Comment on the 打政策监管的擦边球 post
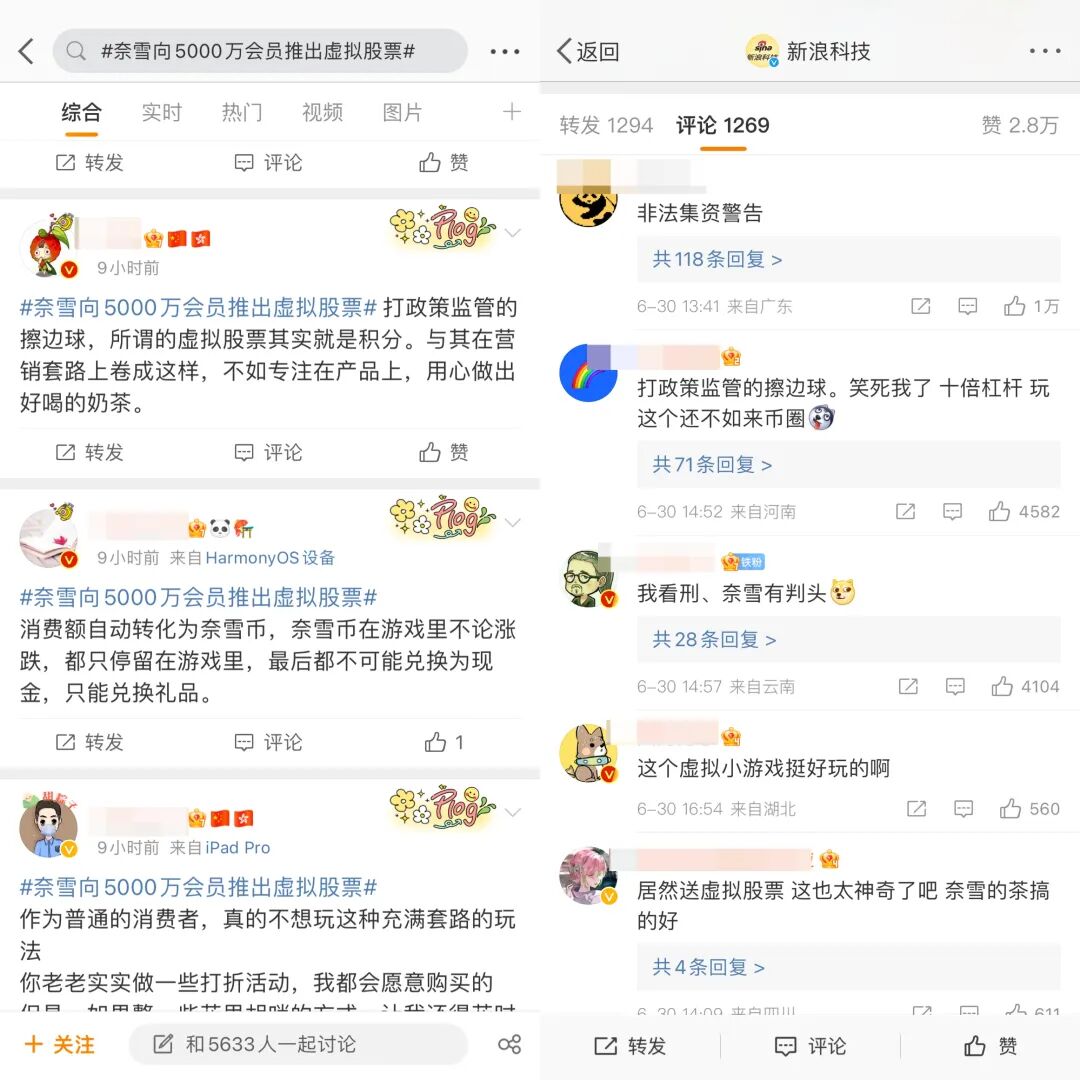 tap(269, 453)
